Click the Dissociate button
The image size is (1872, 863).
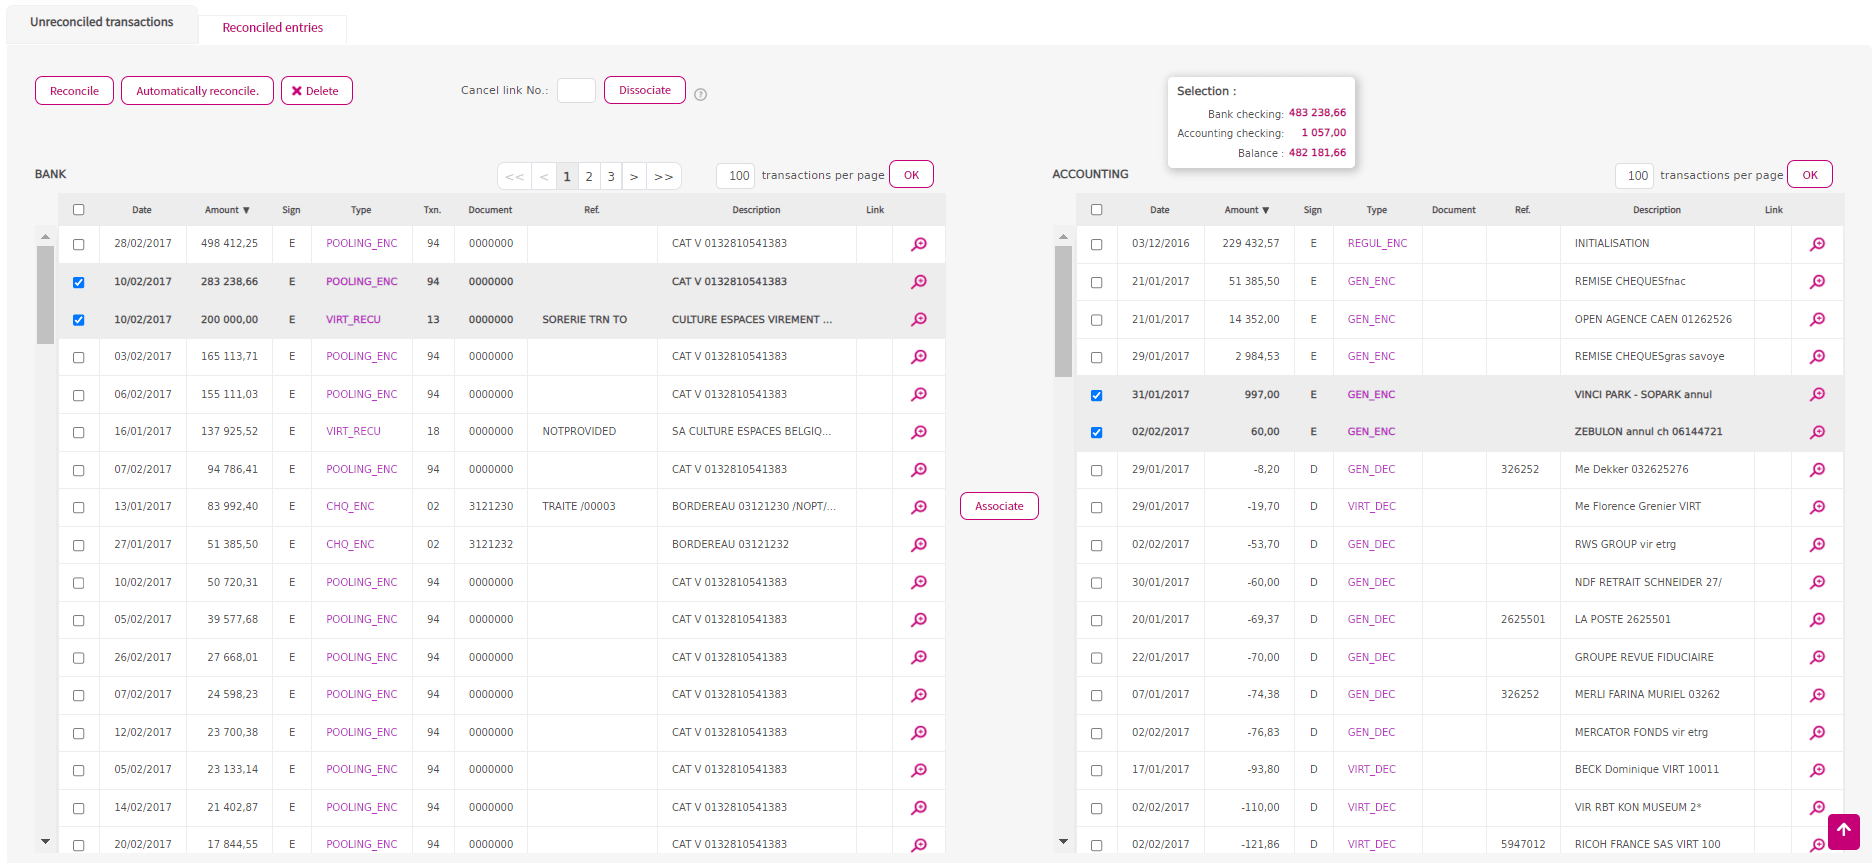pyautogui.click(x=645, y=90)
